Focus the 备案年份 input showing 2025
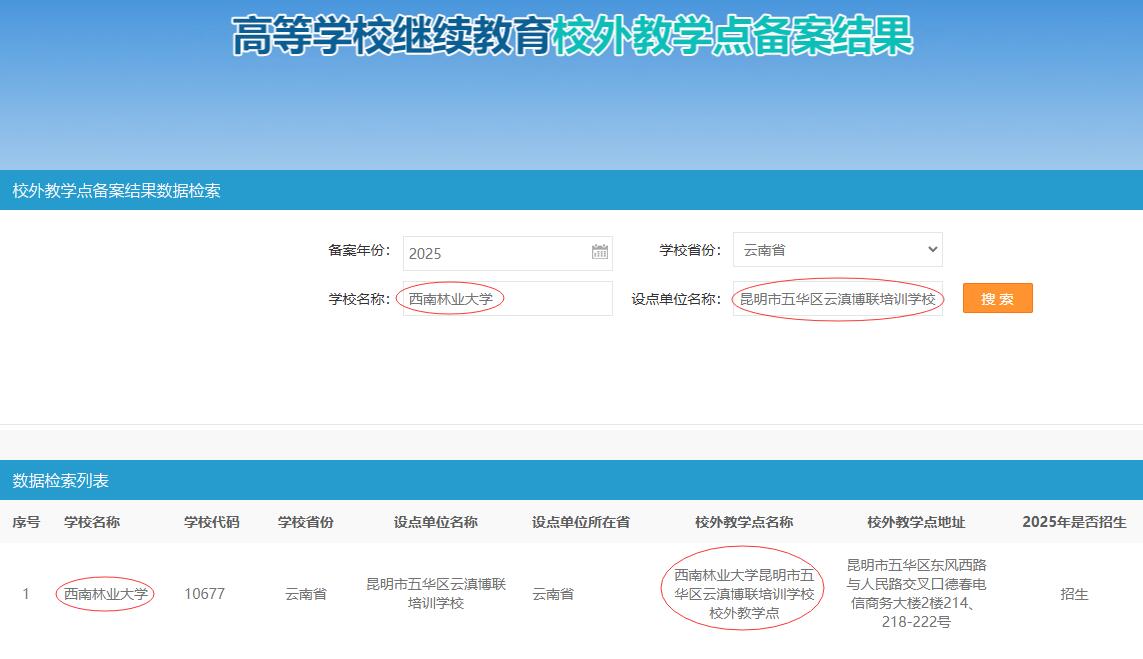1143x659 pixels. click(x=495, y=253)
